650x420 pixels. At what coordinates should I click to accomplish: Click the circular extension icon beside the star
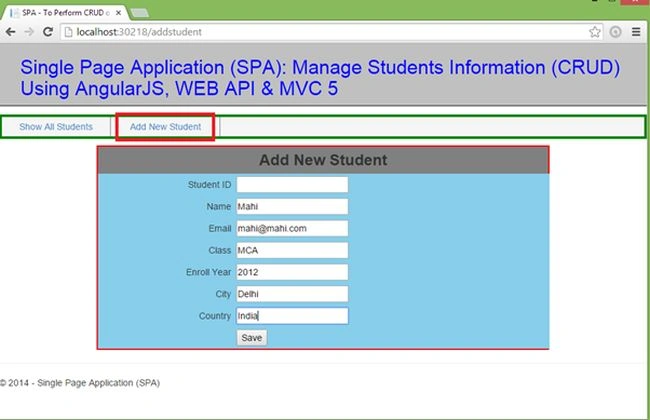pyautogui.click(x=616, y=32)
